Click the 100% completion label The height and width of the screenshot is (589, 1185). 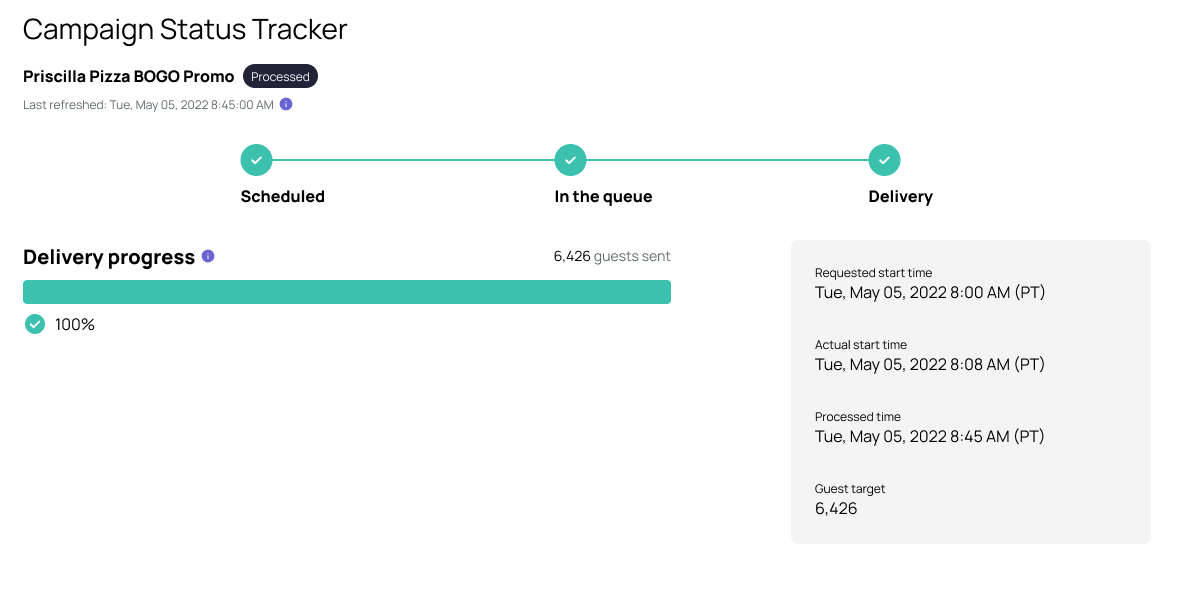[x=75, y=325]
